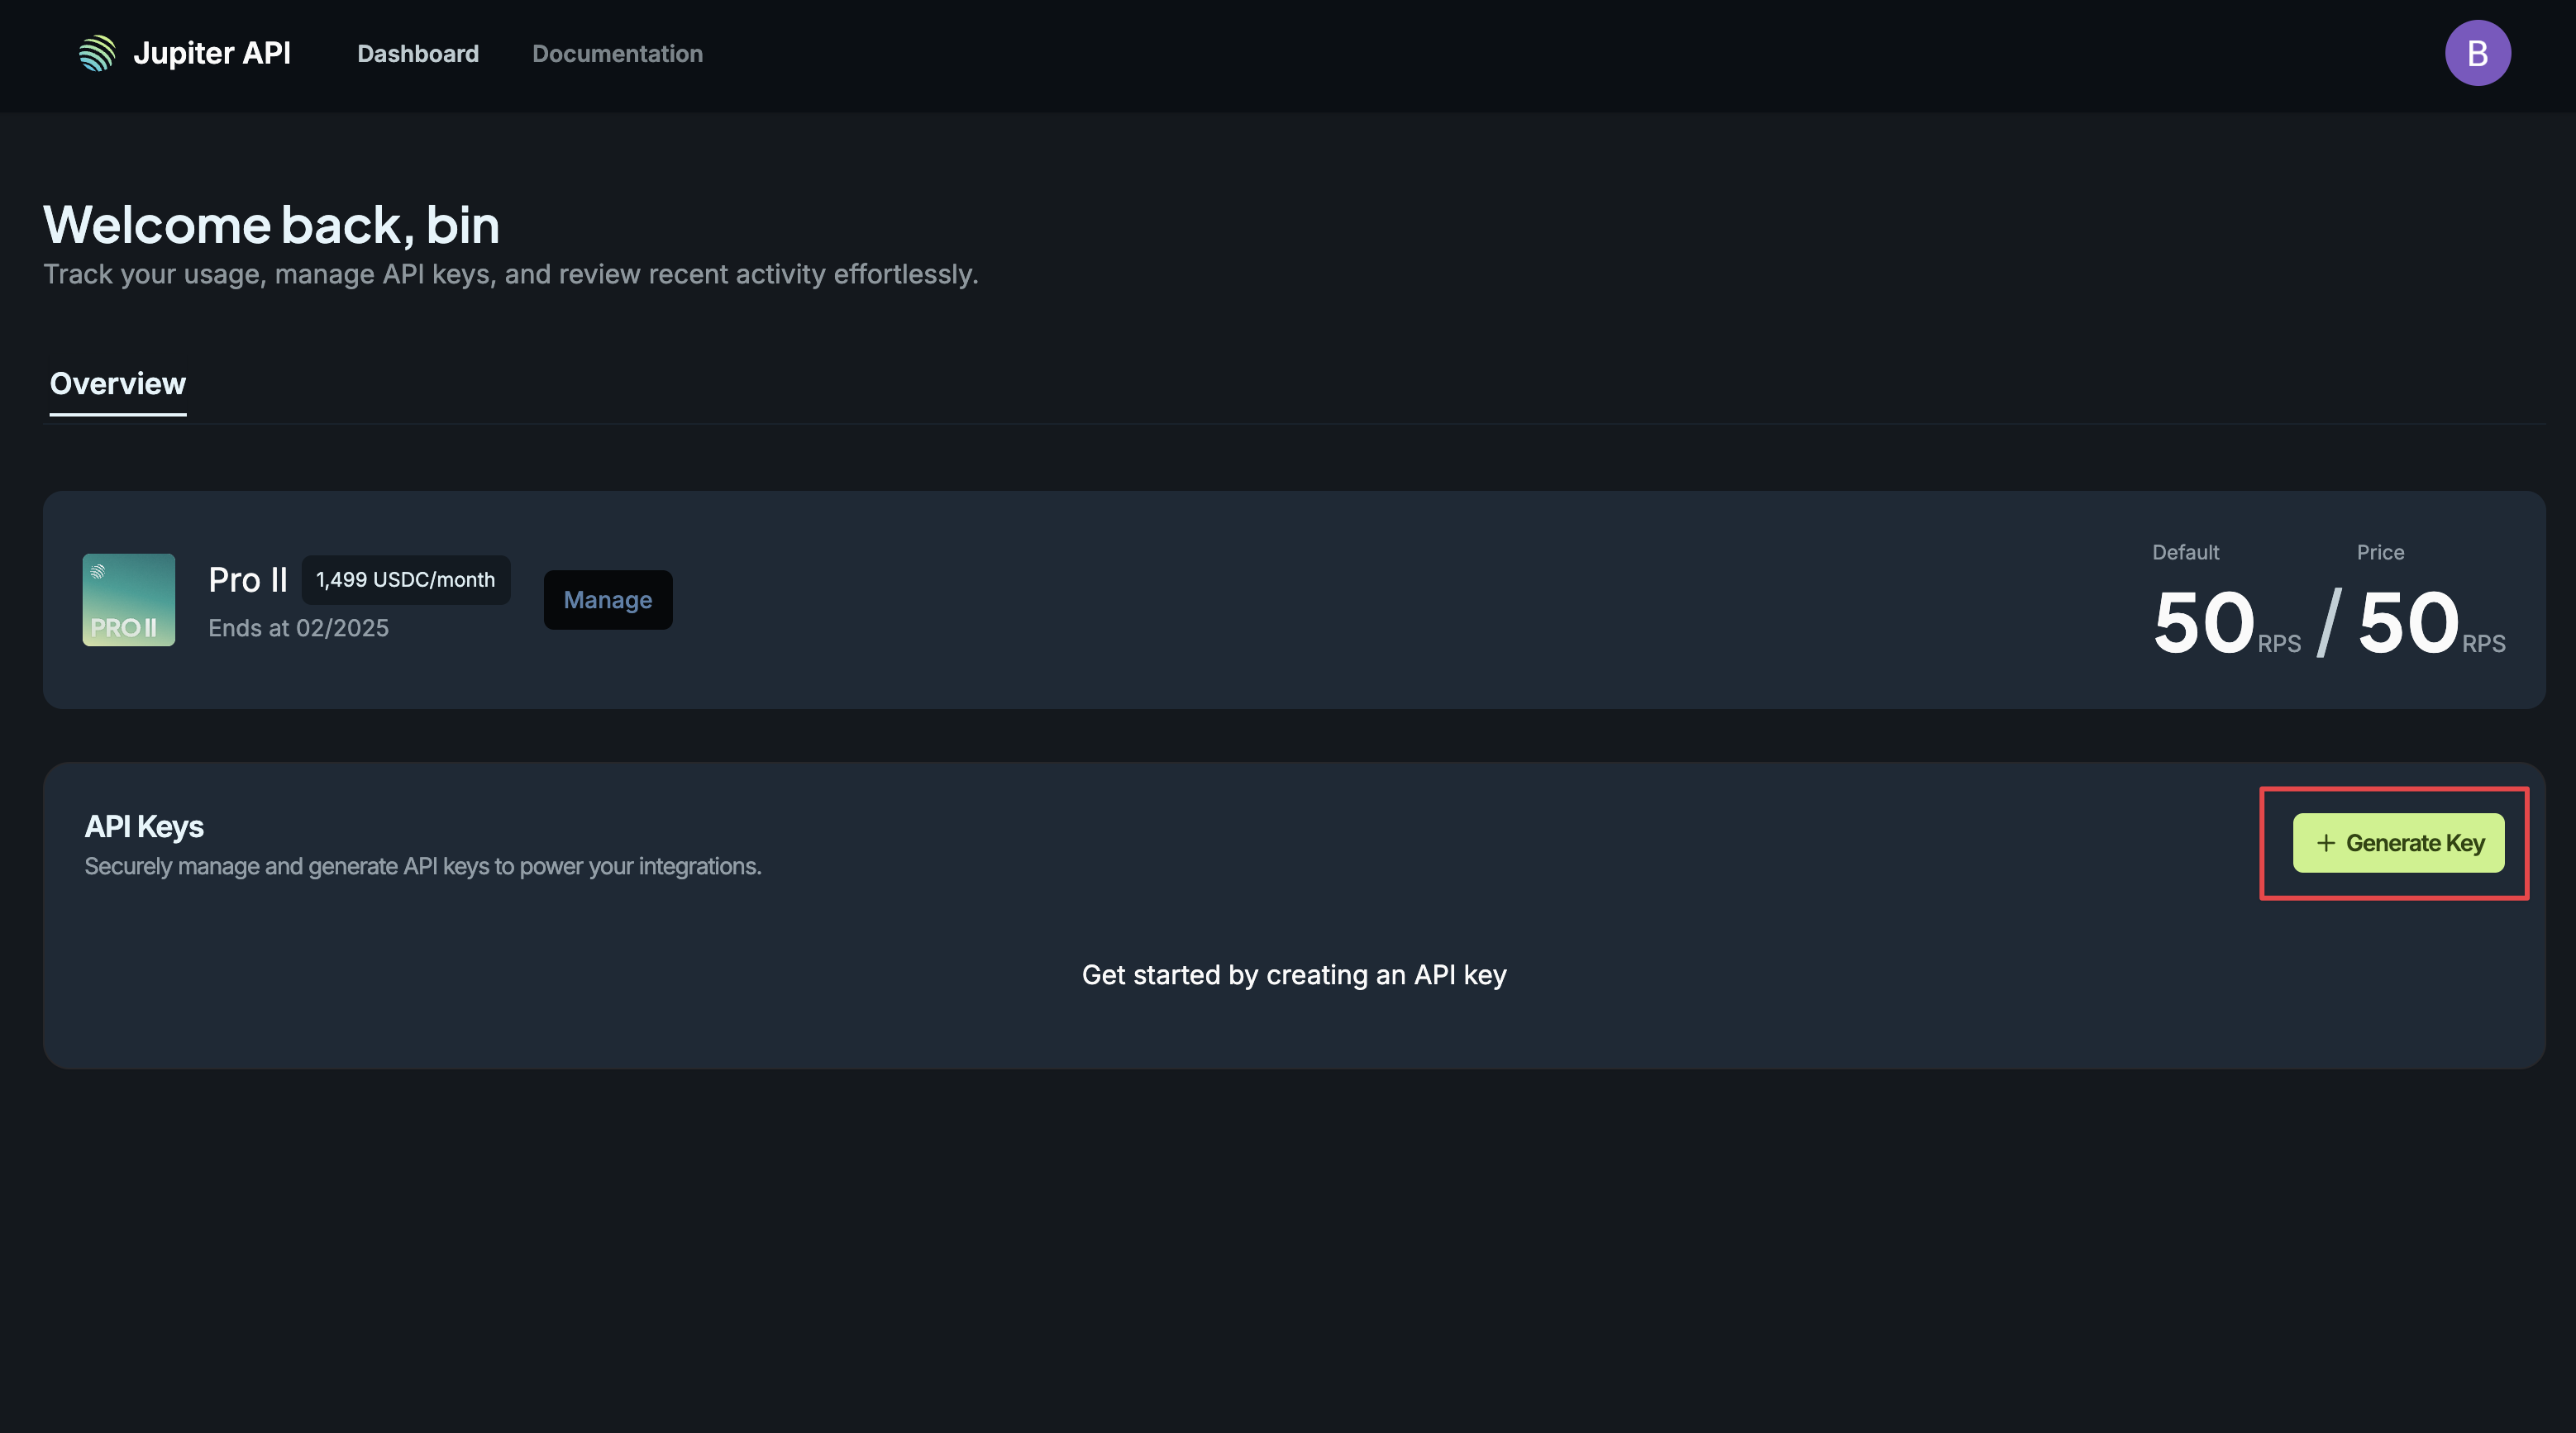Click the Track your usage subtitle
The height and width of the screenshot is (1433, 2576).
(510, 274)
